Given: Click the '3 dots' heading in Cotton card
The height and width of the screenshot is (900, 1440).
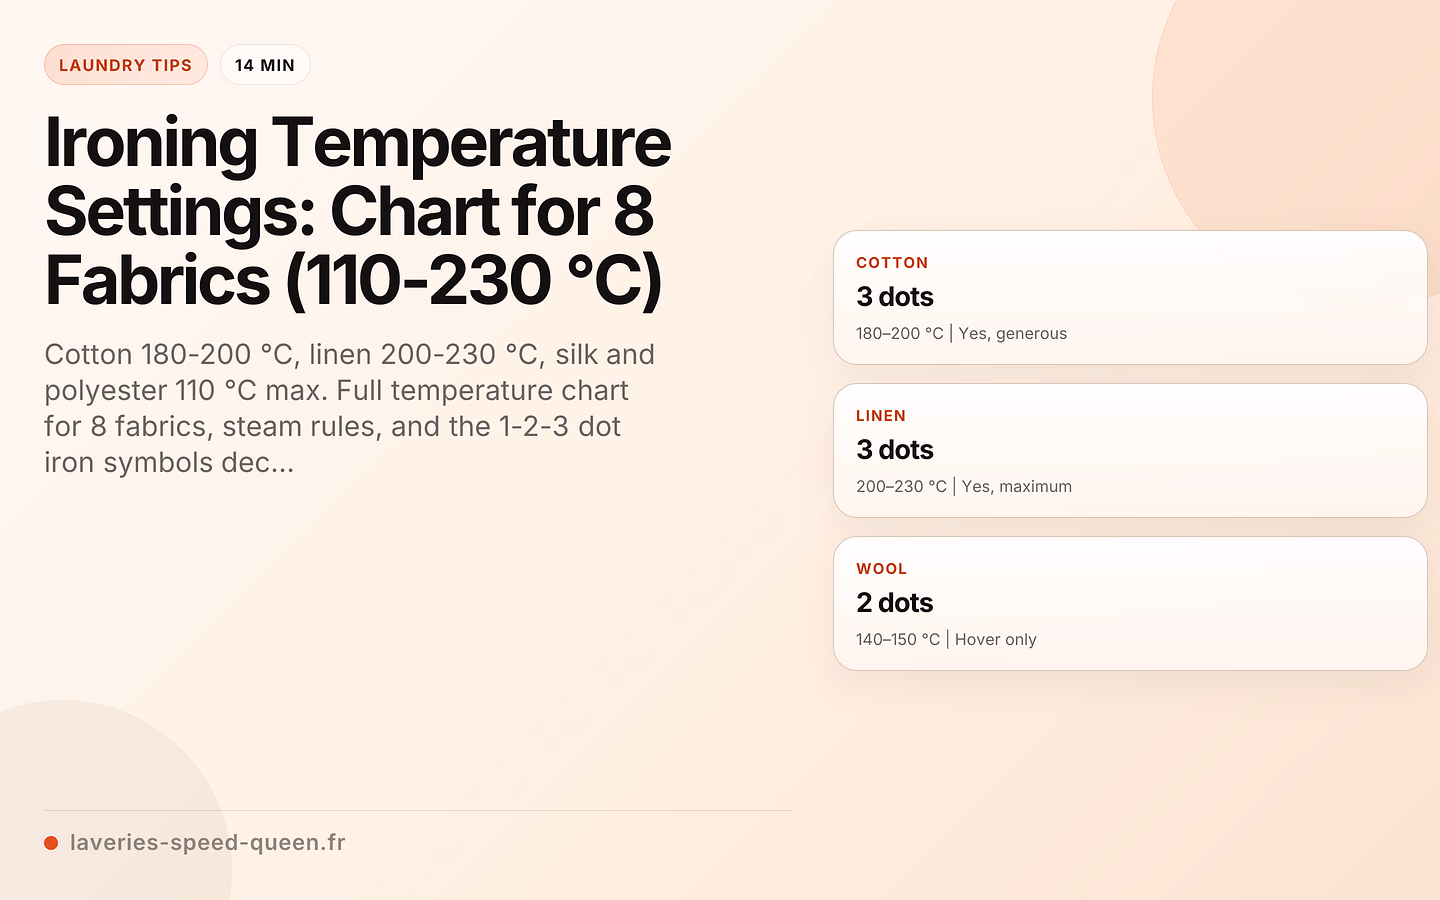Looking at the screenshot, I should 895,297.
